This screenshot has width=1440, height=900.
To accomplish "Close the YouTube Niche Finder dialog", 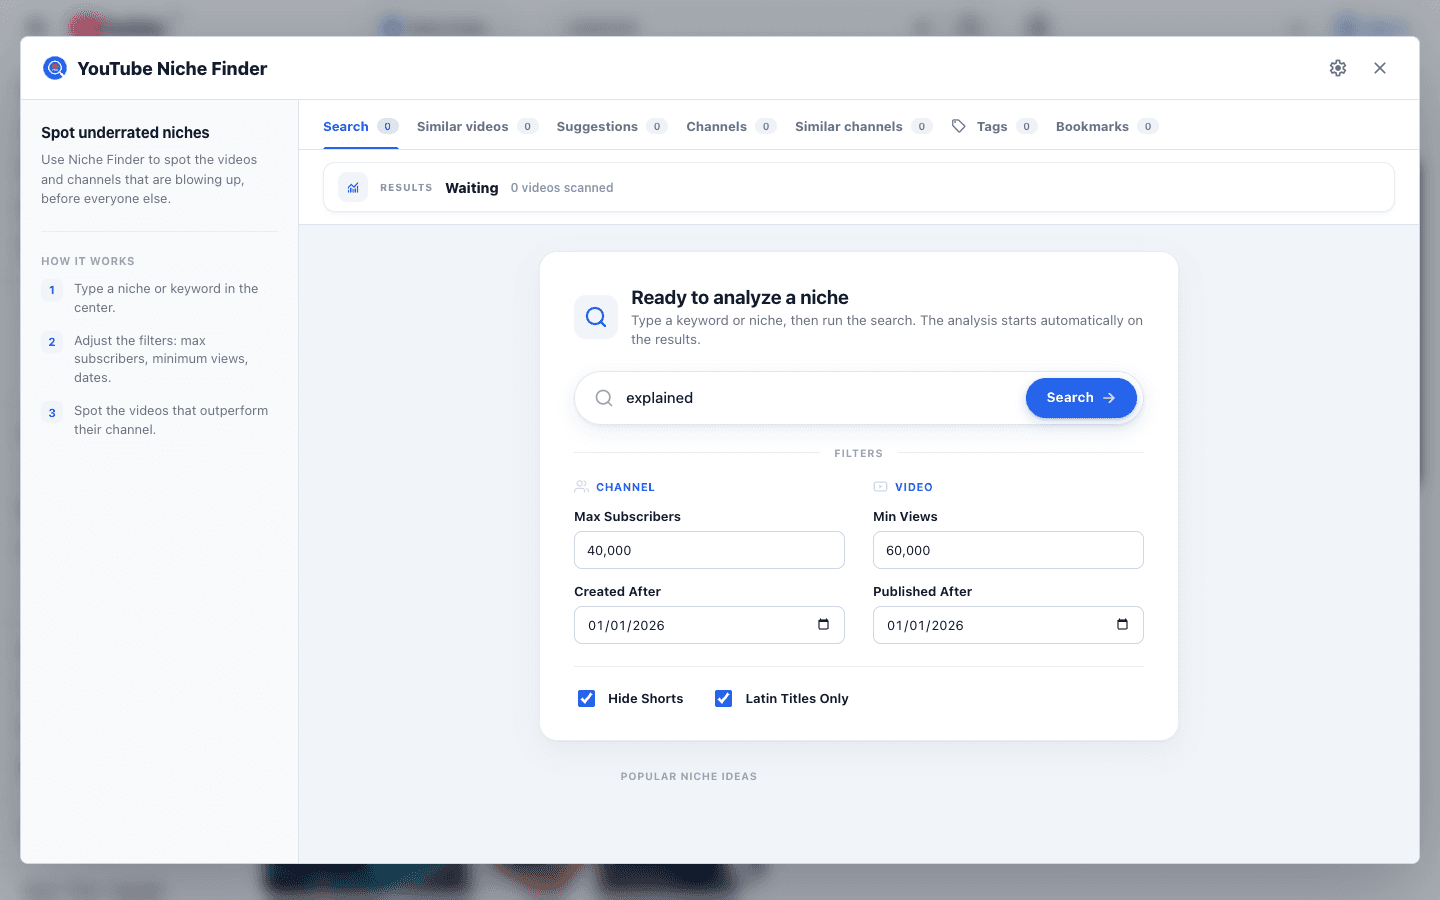I will 1380,68.
